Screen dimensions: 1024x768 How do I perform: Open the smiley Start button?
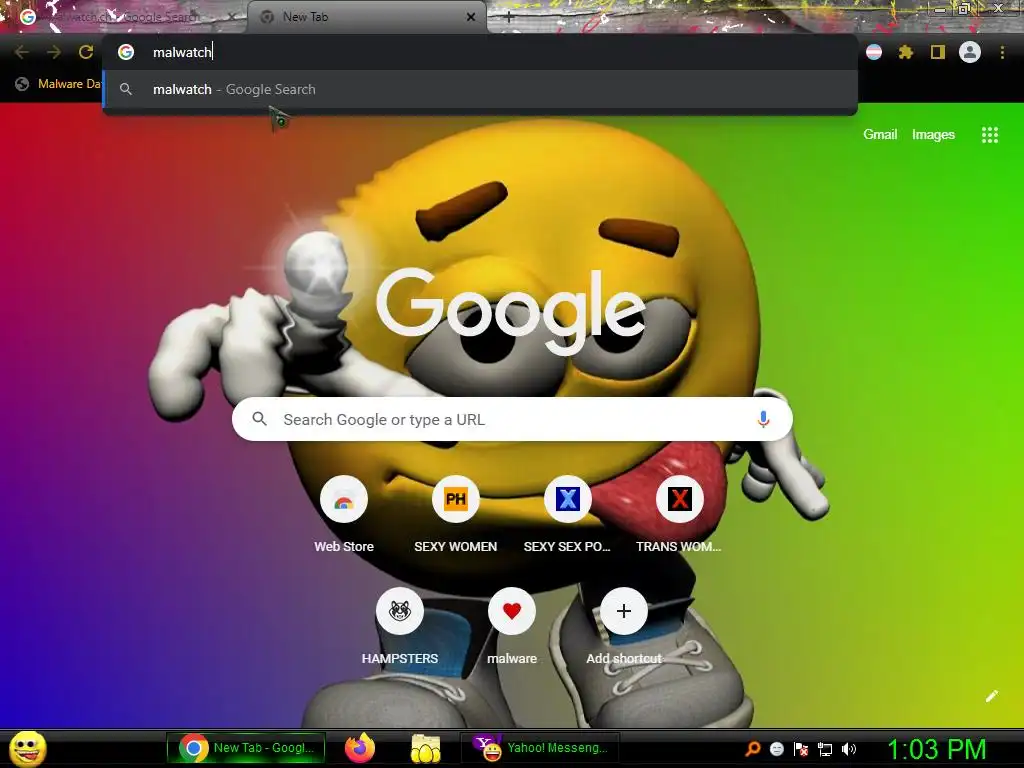pyautogui.click(x=27, y=748)
